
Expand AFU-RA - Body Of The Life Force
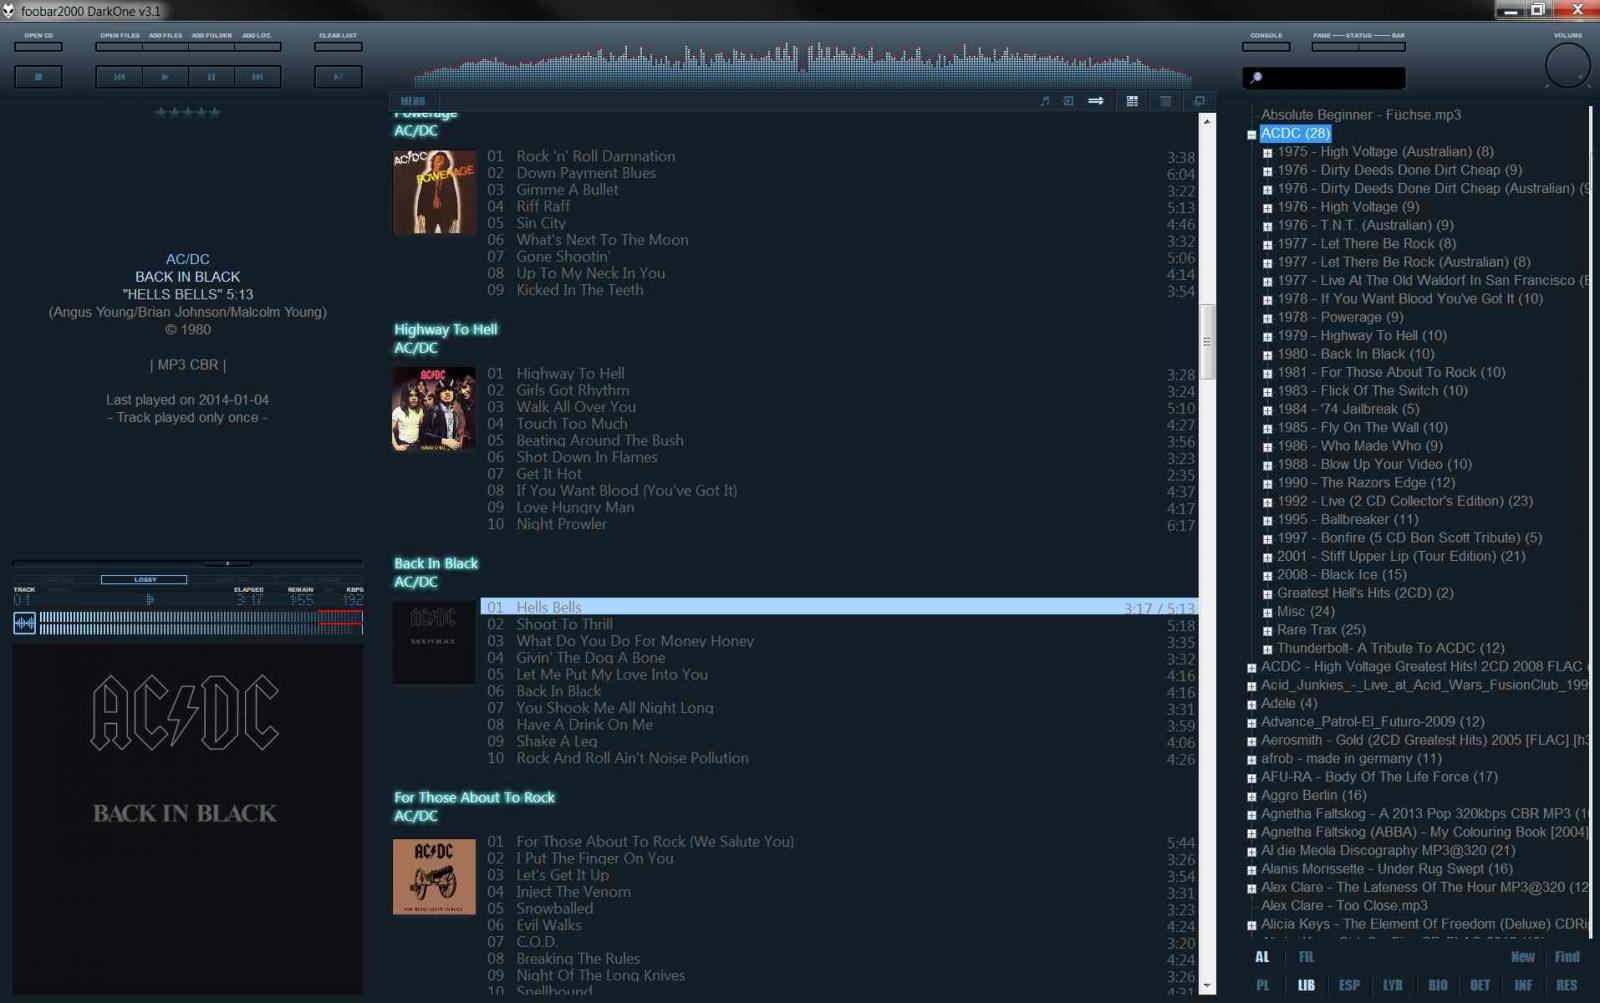click(1251, 777)
